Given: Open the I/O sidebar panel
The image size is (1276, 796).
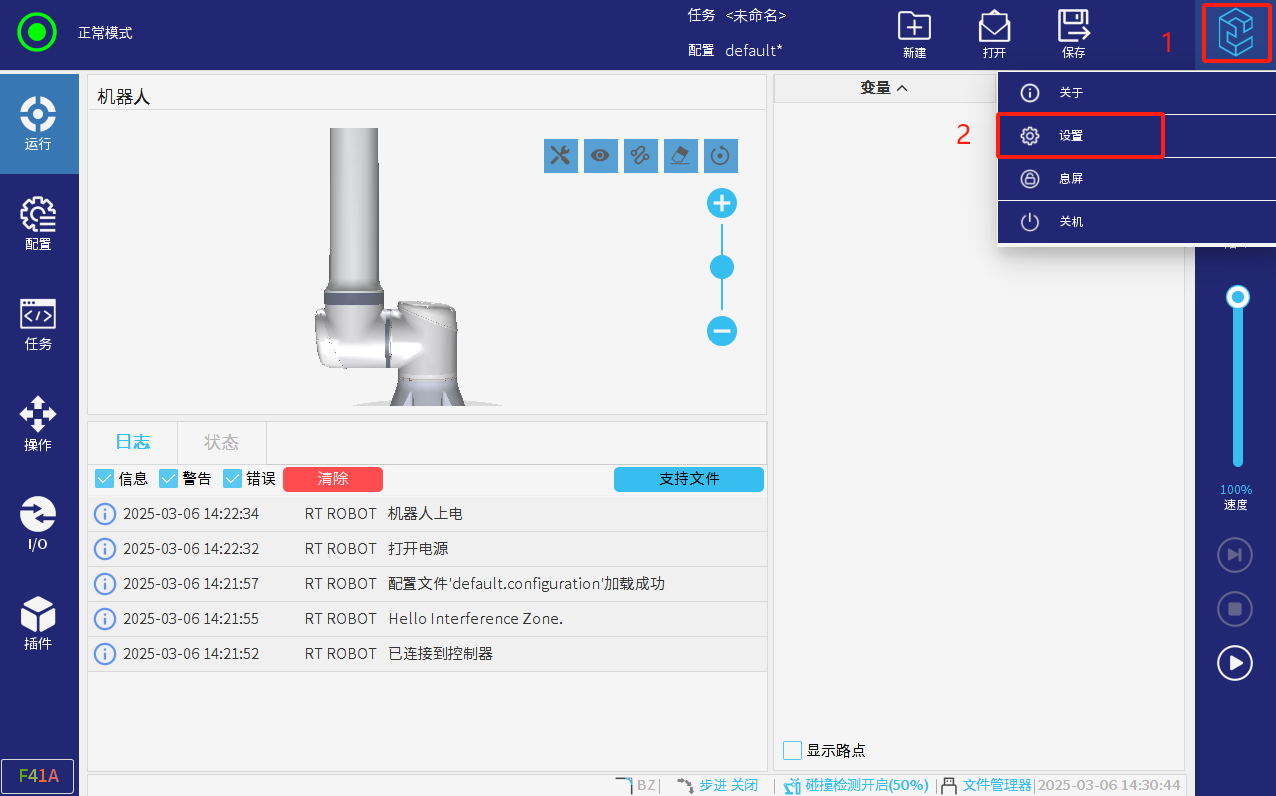Looking at the screenshot, I should point(38,523).
